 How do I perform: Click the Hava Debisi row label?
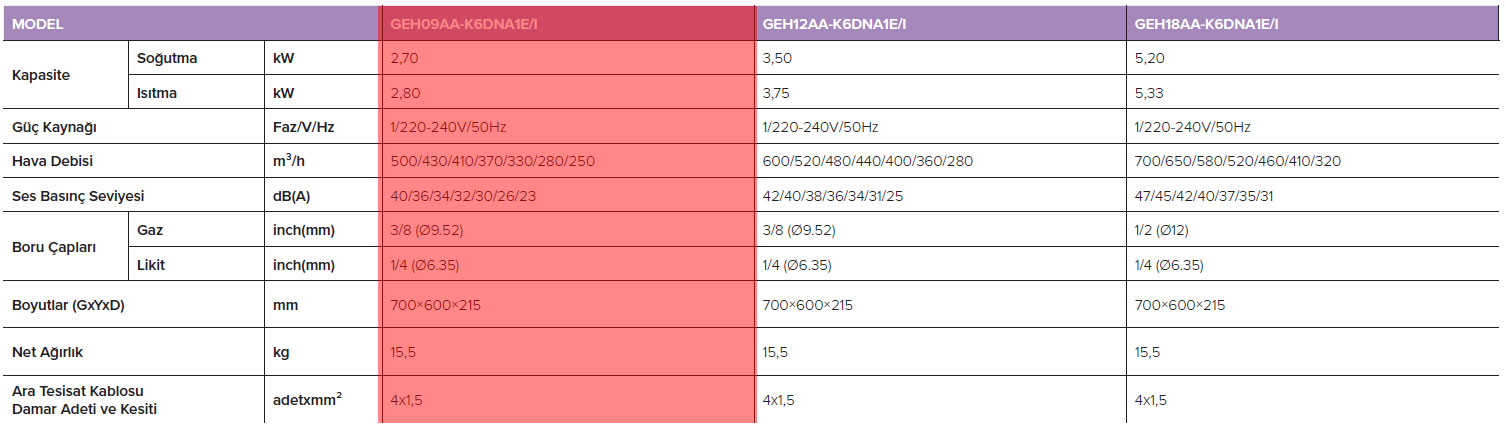(52, 161)
